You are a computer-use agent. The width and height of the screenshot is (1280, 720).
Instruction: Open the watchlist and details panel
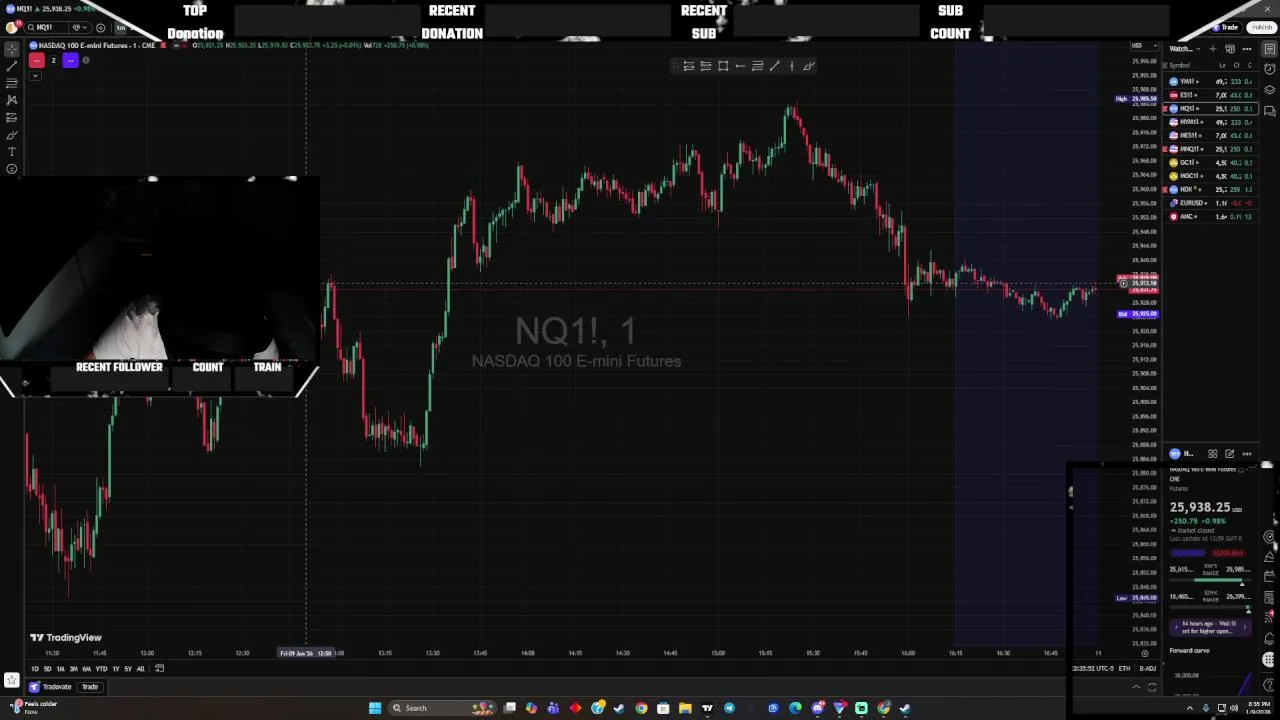(1270, 49)
